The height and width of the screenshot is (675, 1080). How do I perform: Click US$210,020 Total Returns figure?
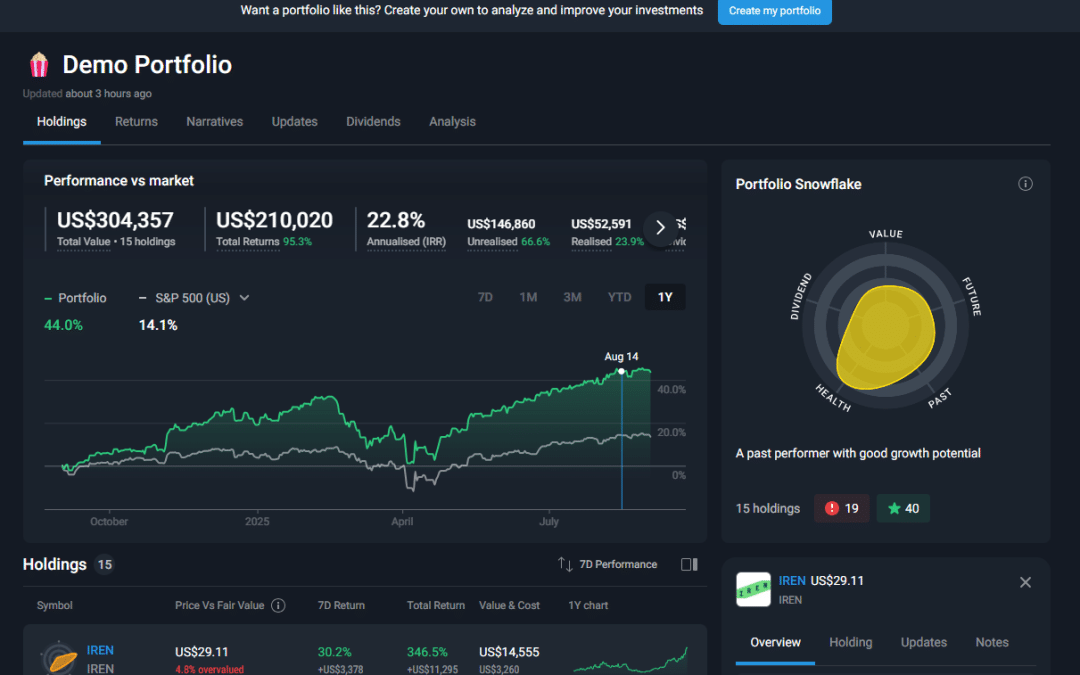(x=274, y=220)
